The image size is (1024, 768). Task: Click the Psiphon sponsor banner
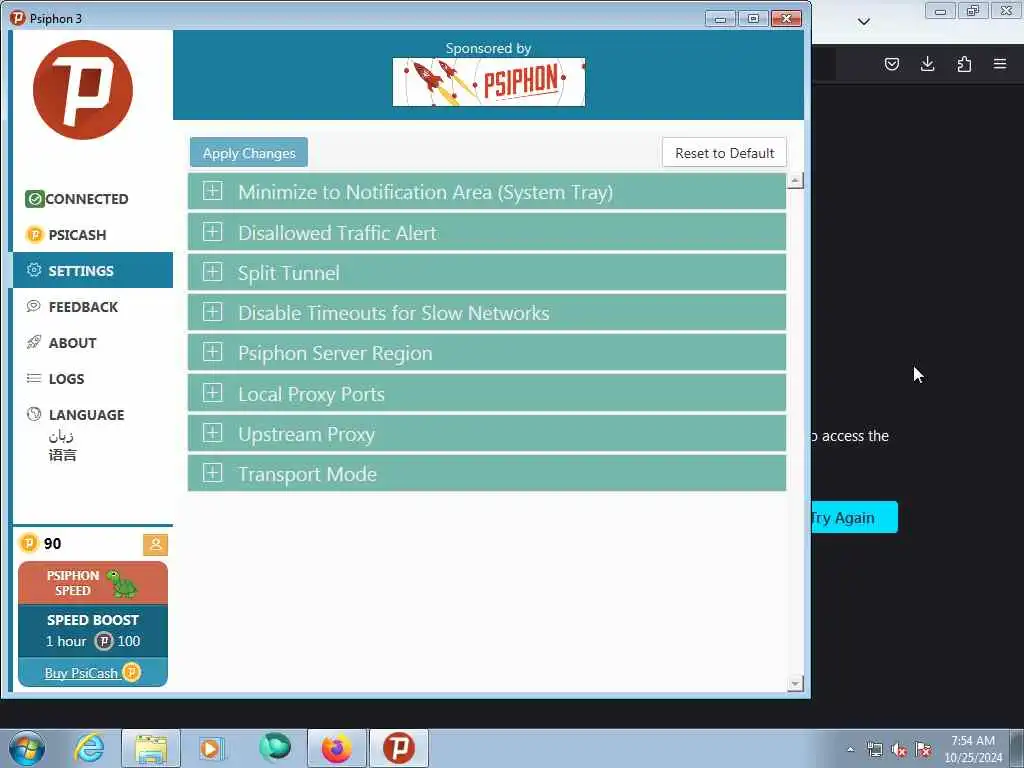click(x=488, y=82)
